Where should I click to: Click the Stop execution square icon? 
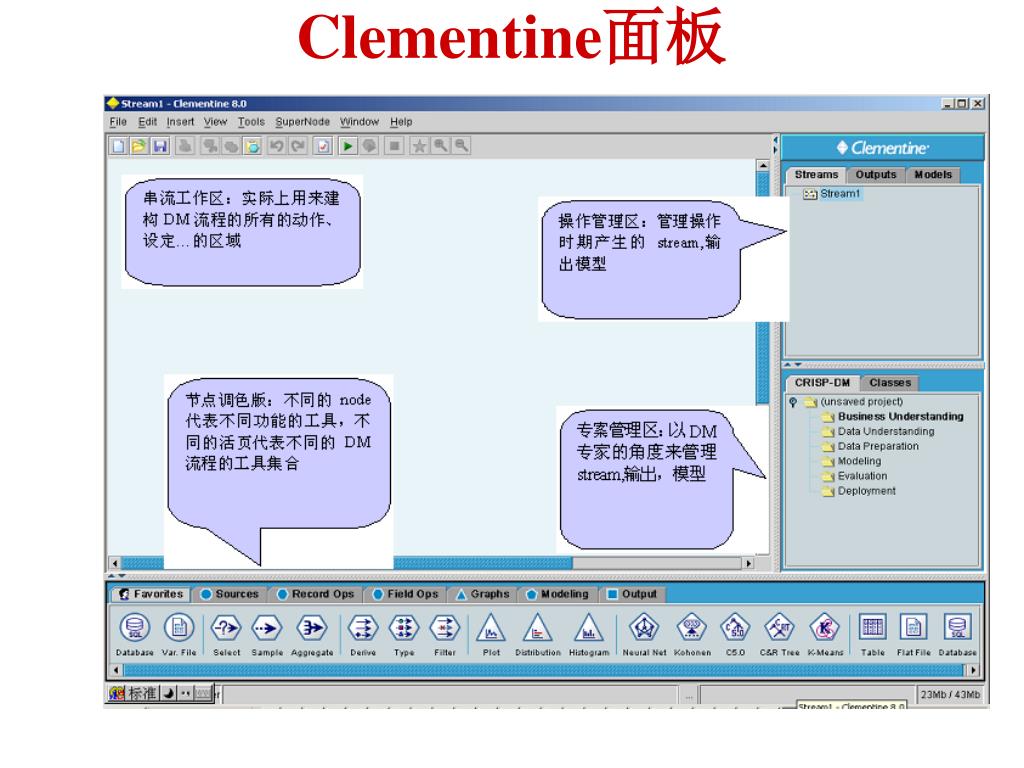[x=394, y=146]
